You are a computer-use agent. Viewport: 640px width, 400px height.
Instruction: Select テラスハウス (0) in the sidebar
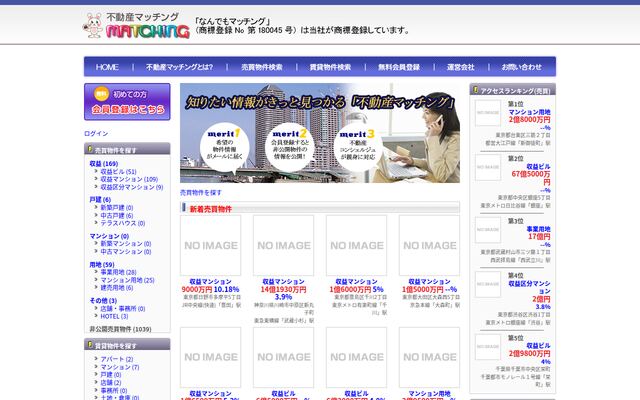click(123, 223)
